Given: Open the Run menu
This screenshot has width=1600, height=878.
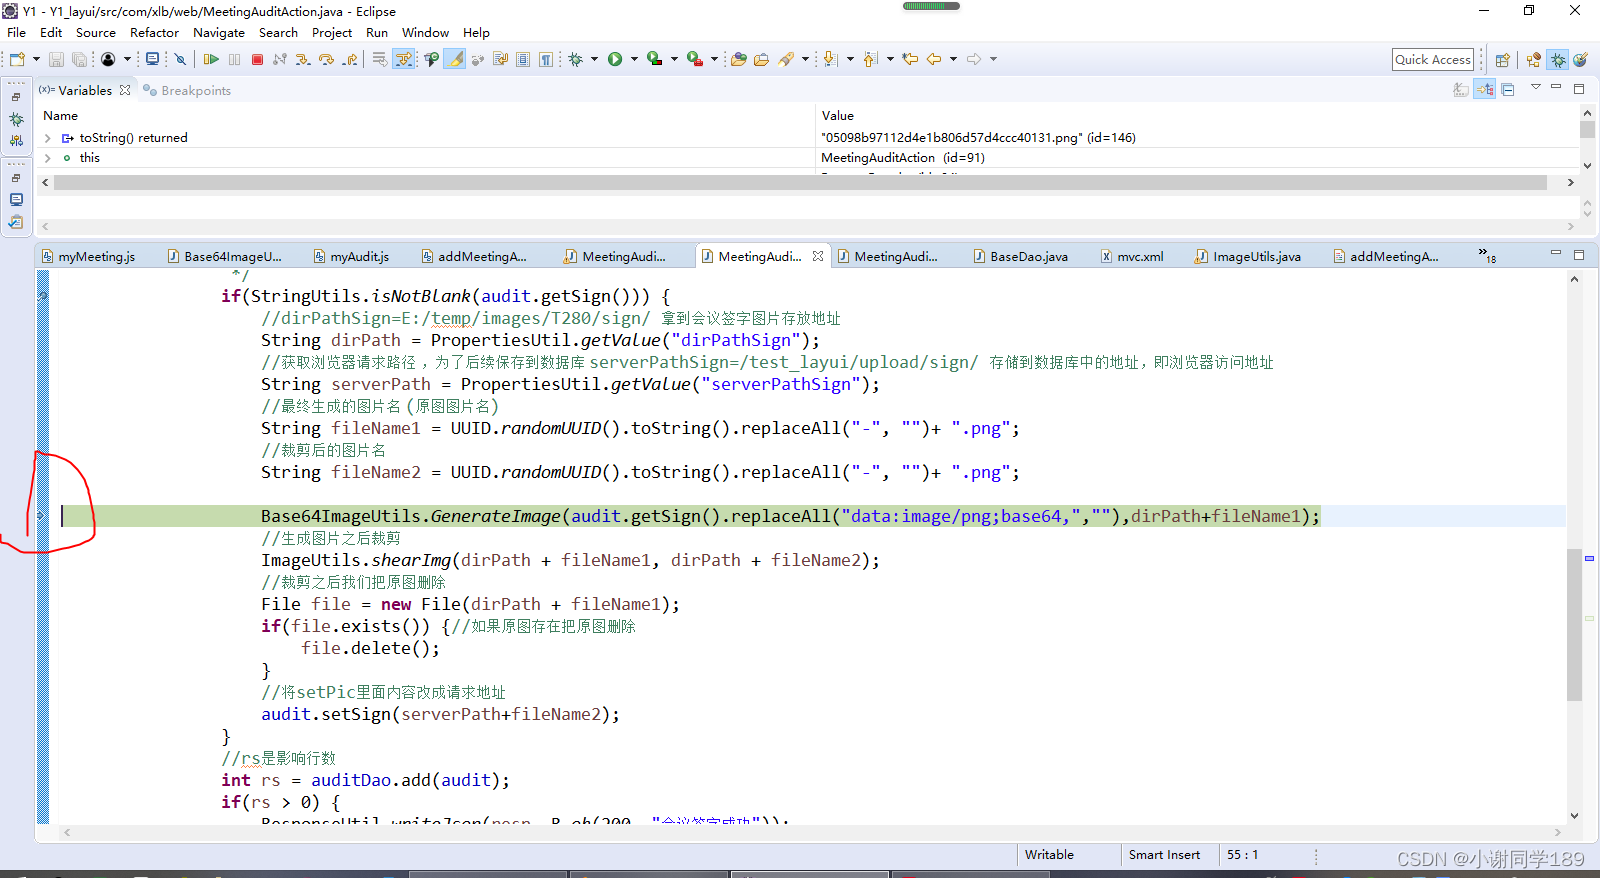Looking at the screenshot, I should [377, 33].
